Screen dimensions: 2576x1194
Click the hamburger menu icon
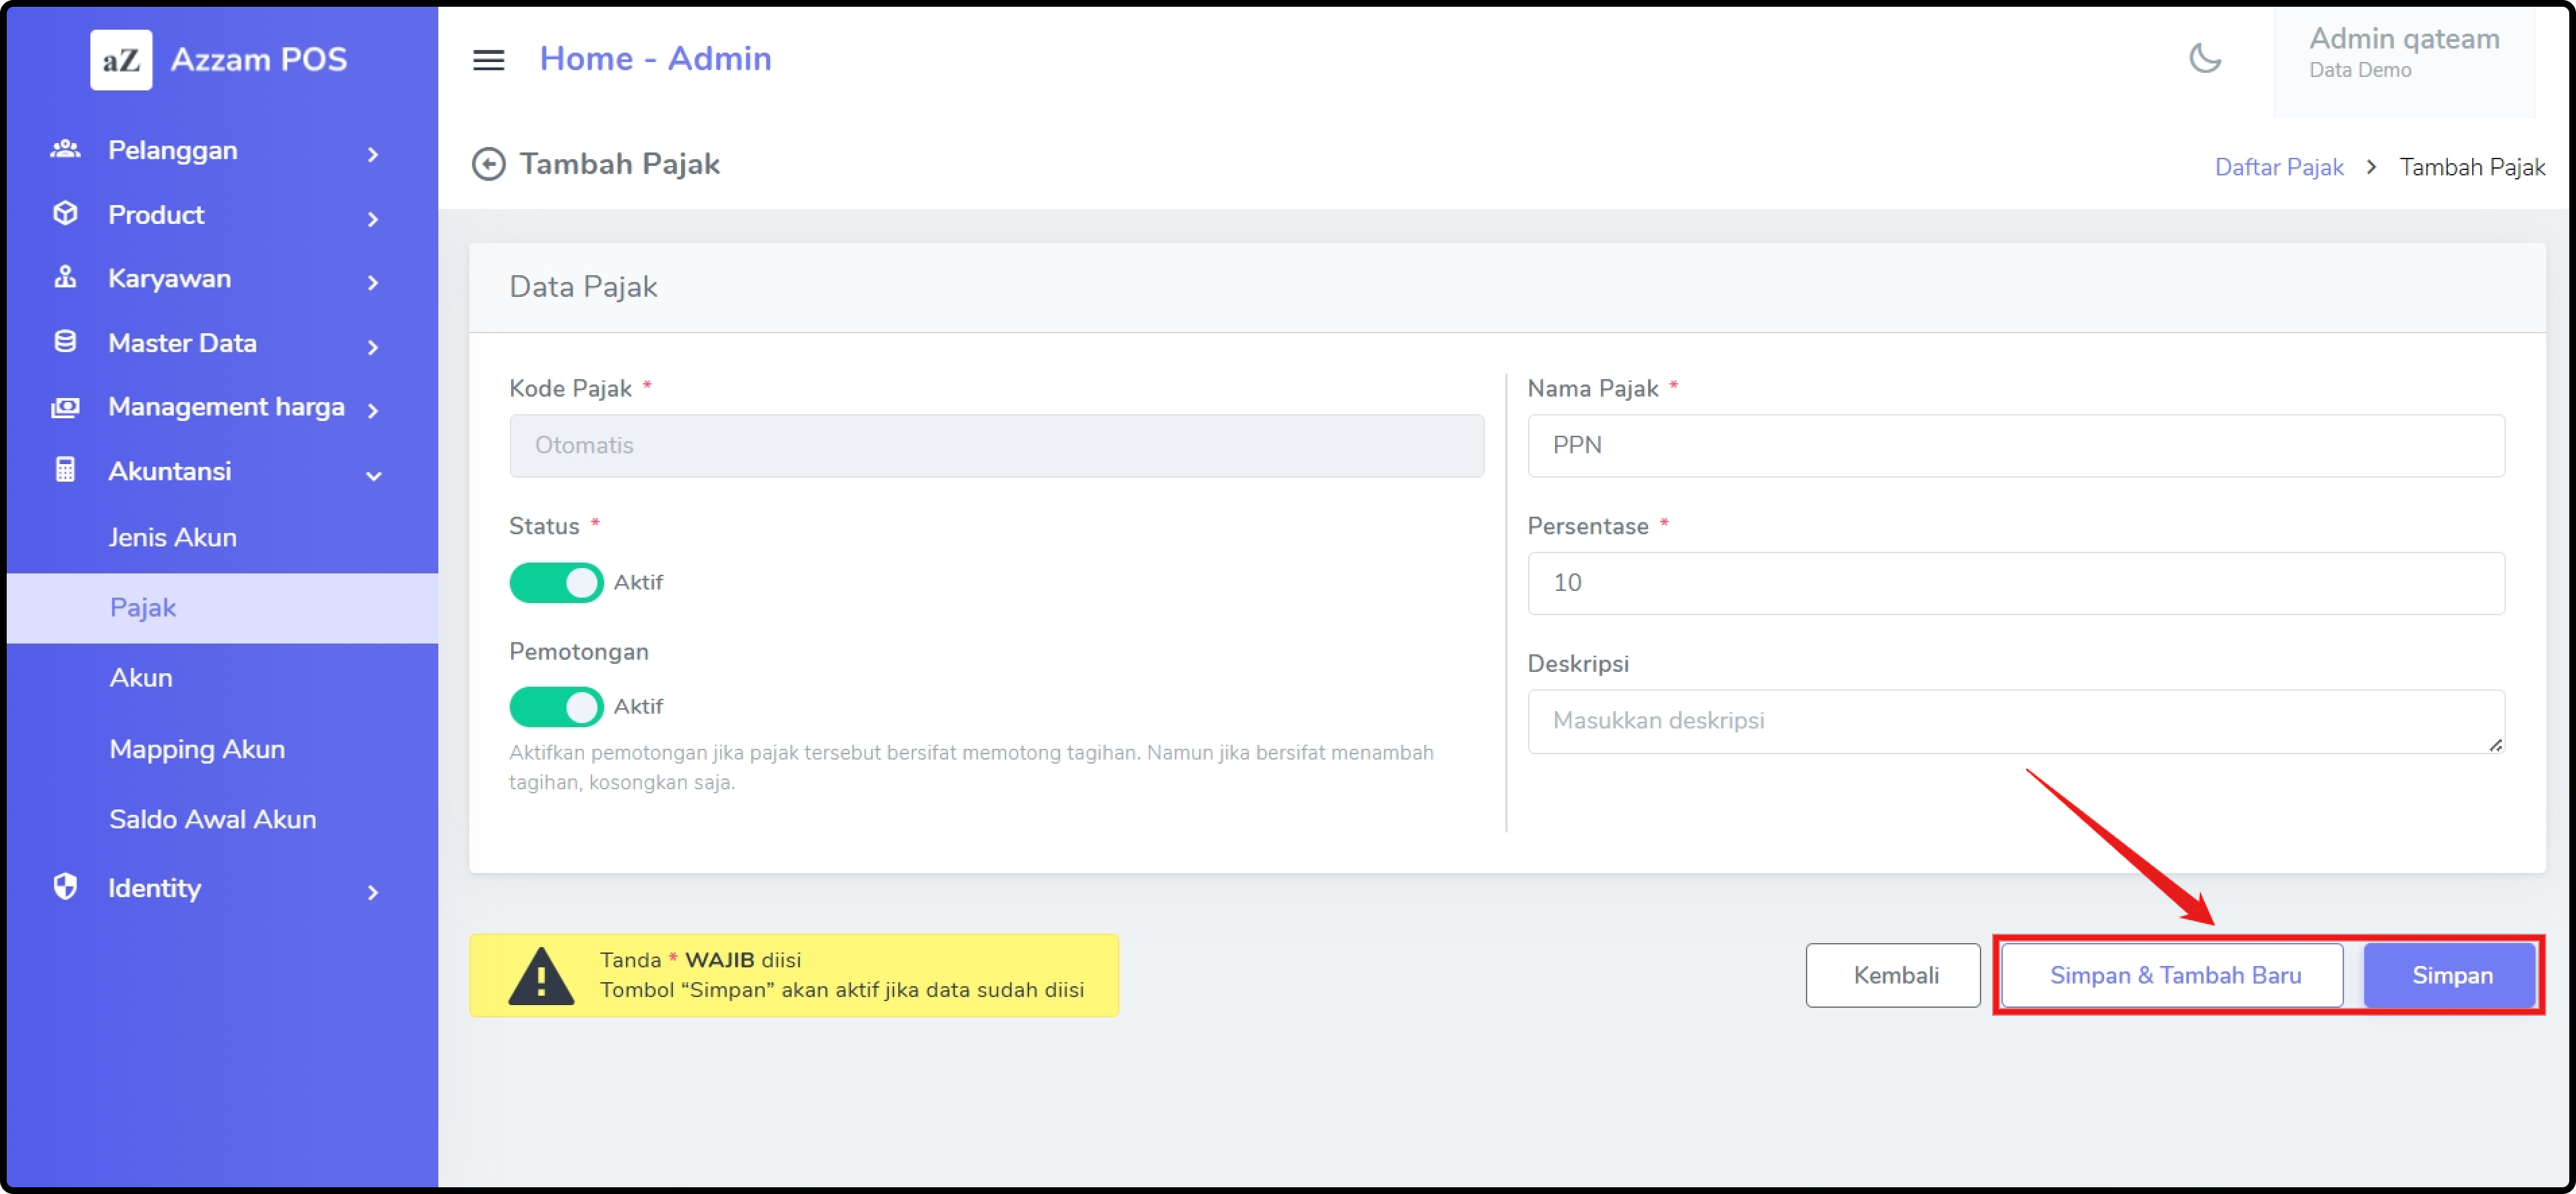[x=488, y=60]
